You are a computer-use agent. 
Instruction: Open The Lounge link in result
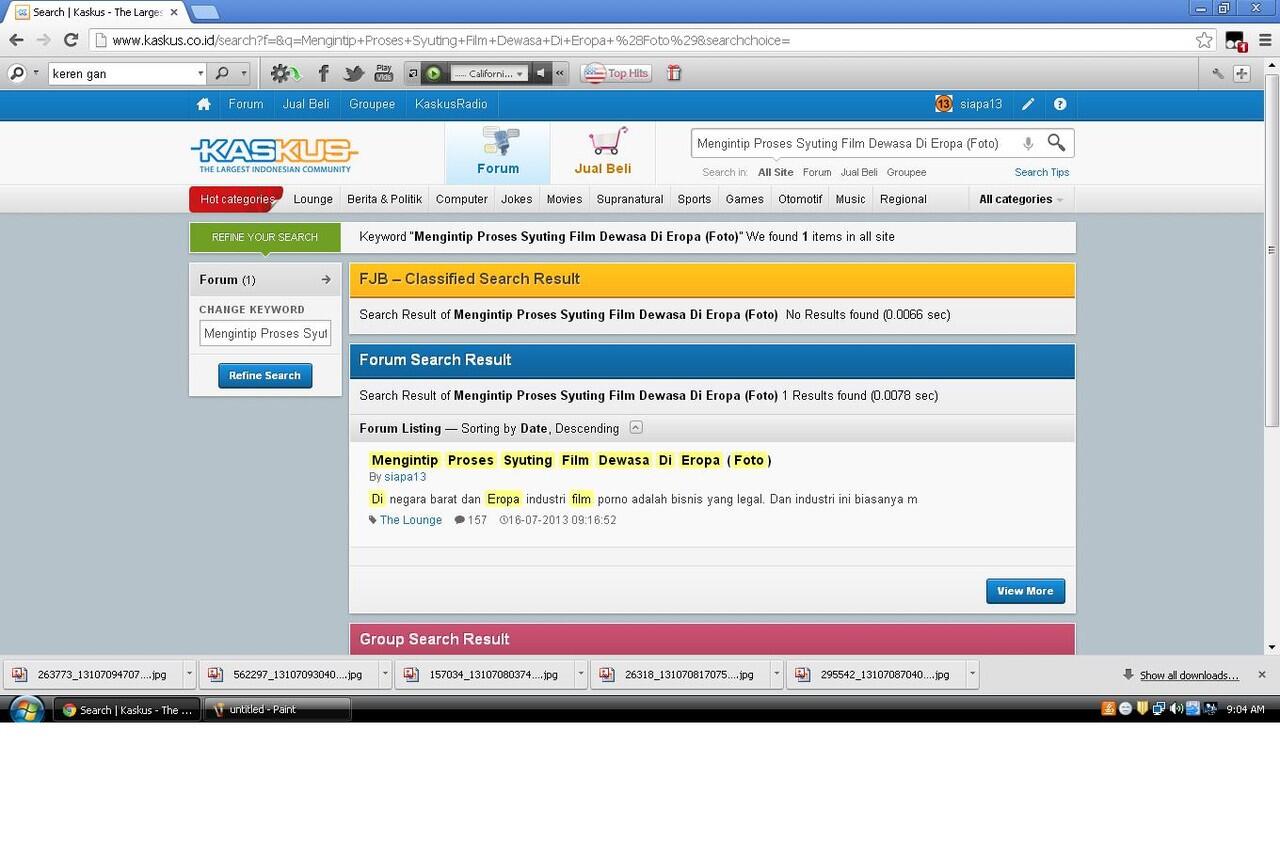pos(411,520)
